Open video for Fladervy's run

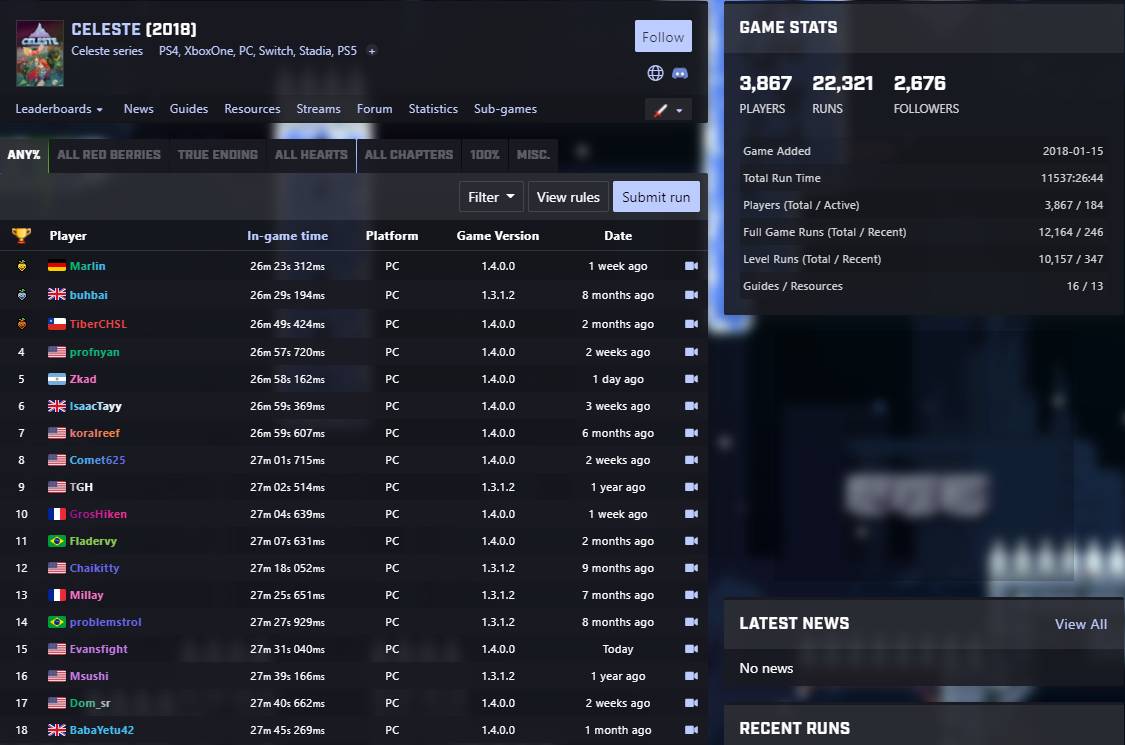(691, 541)
